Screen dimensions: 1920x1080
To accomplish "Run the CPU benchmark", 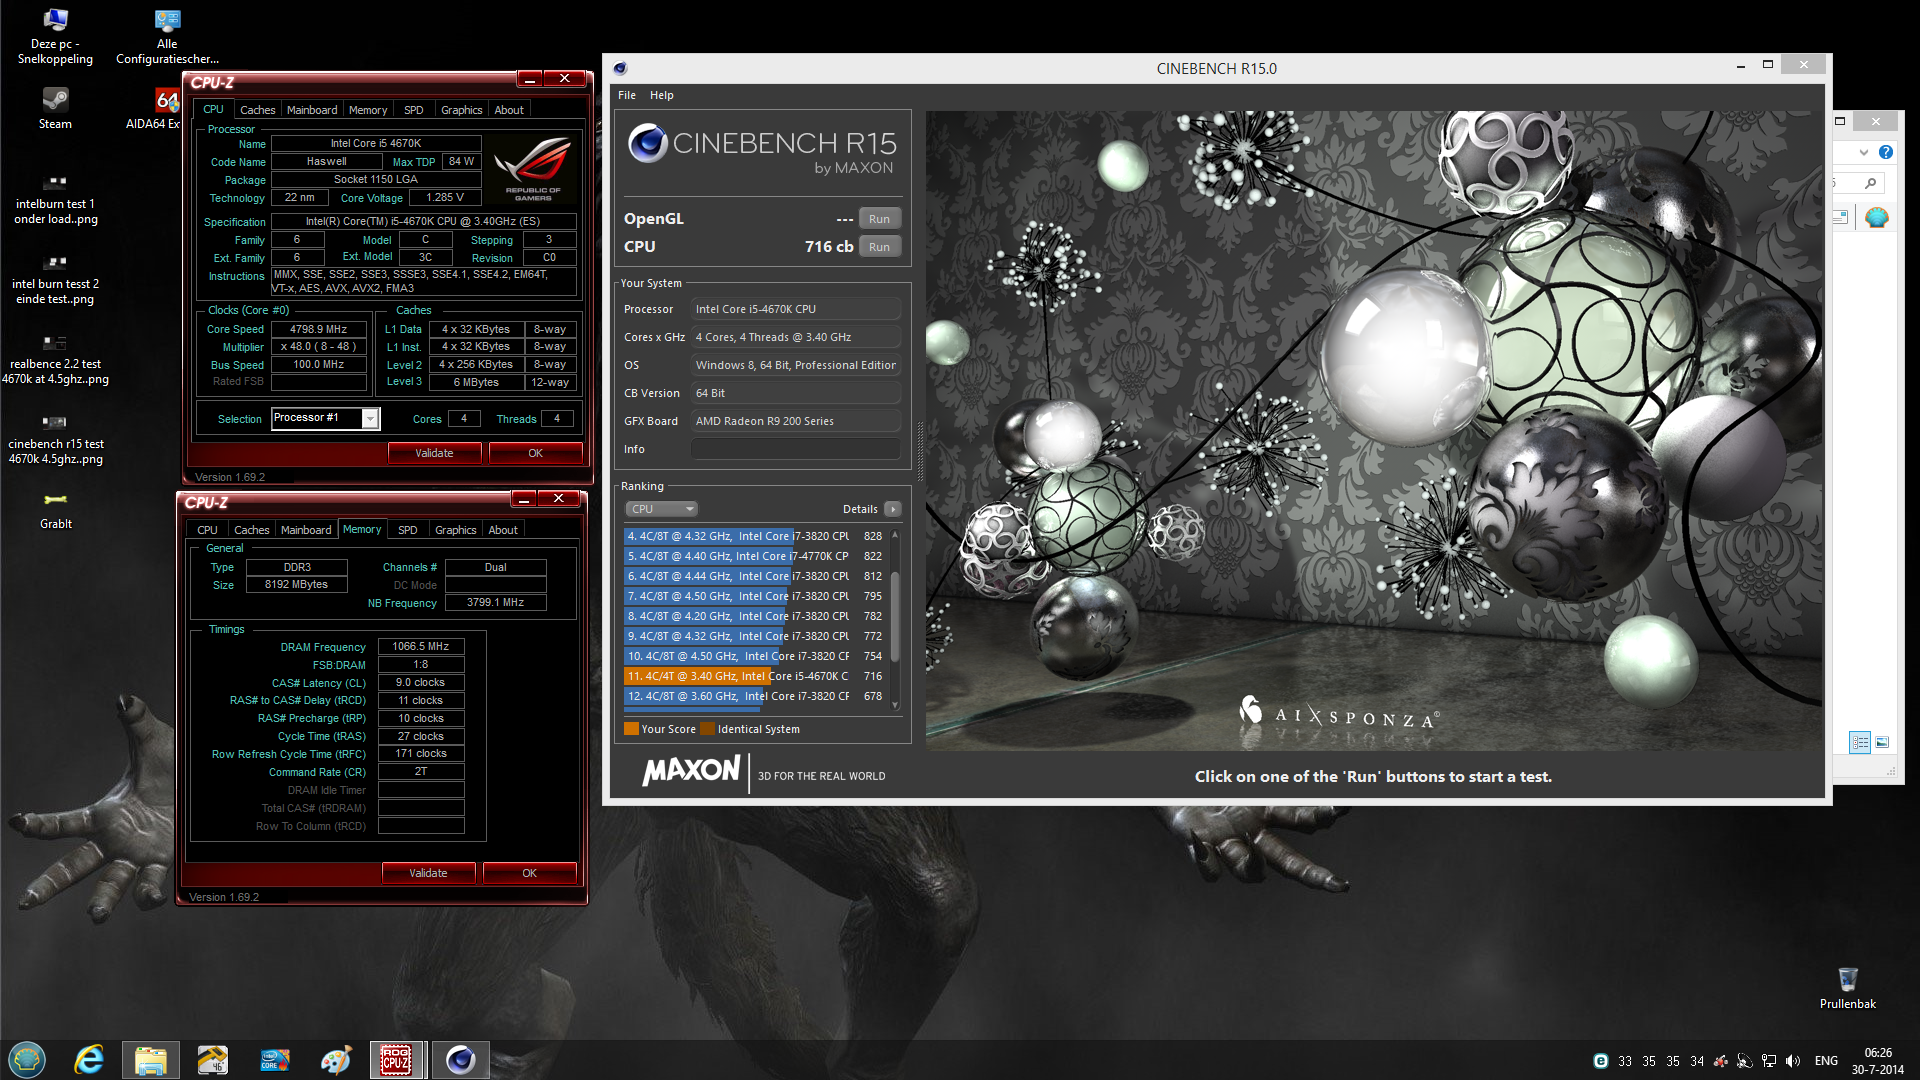I will click(x=880, y=247).
